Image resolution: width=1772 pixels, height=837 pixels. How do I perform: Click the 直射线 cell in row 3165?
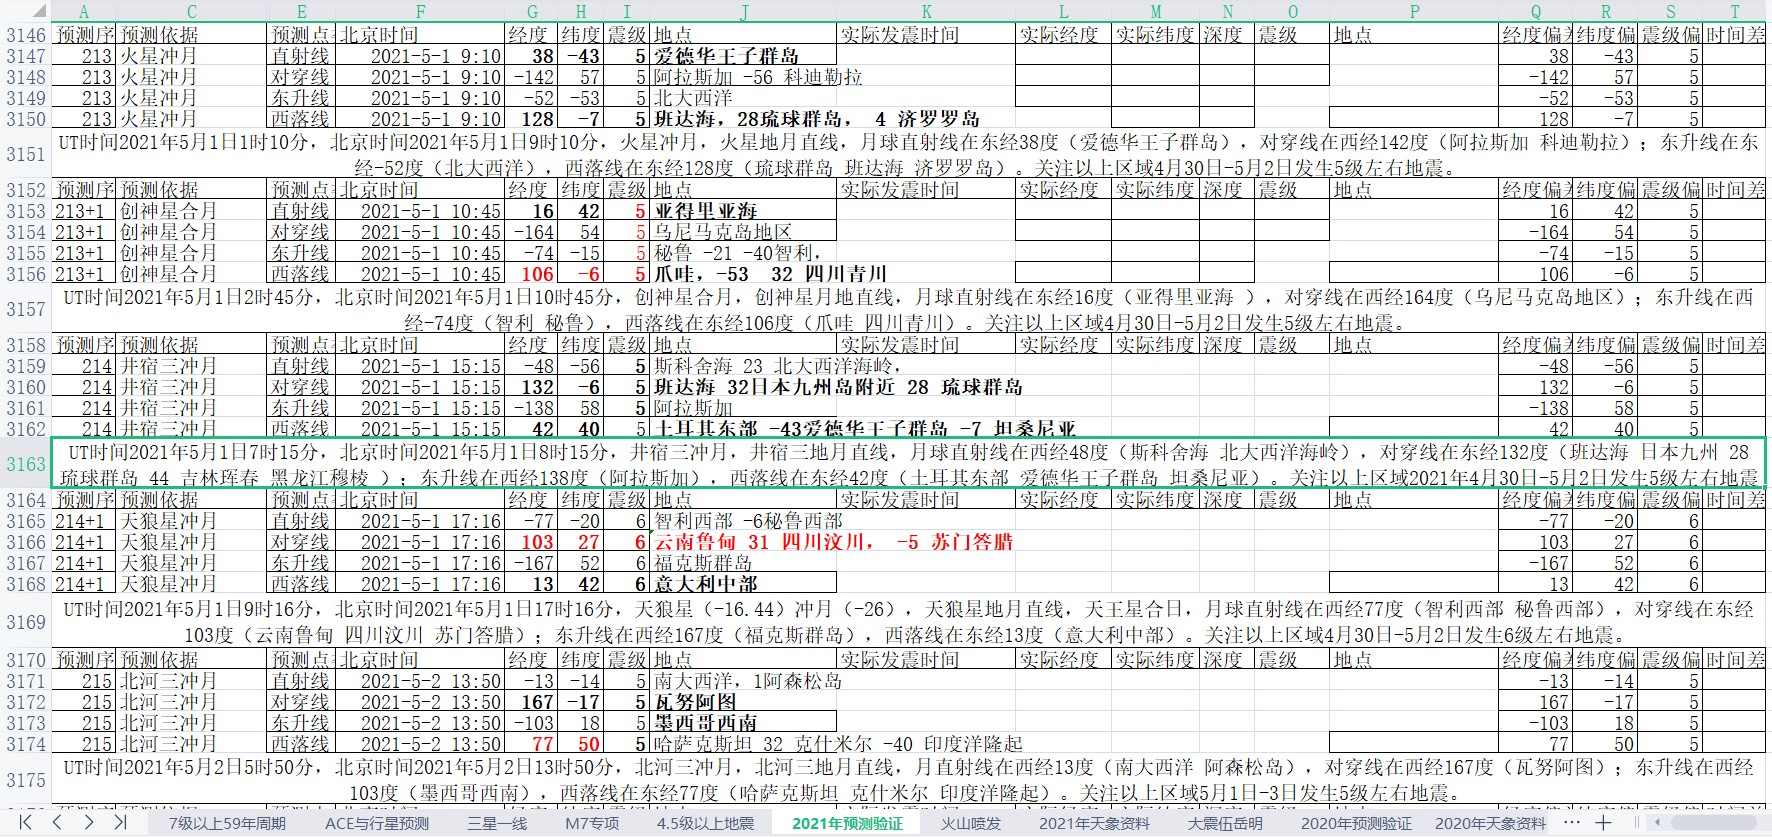pos(301,521)
